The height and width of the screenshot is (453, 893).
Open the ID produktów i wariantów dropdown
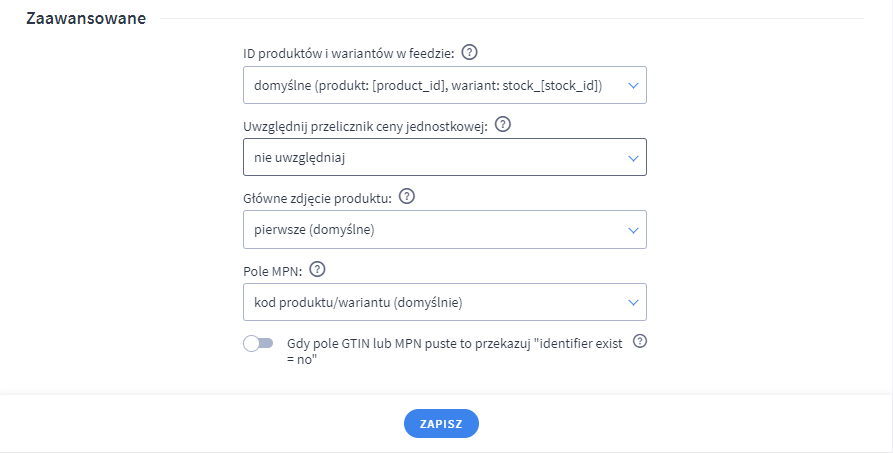tap(430, 86)
